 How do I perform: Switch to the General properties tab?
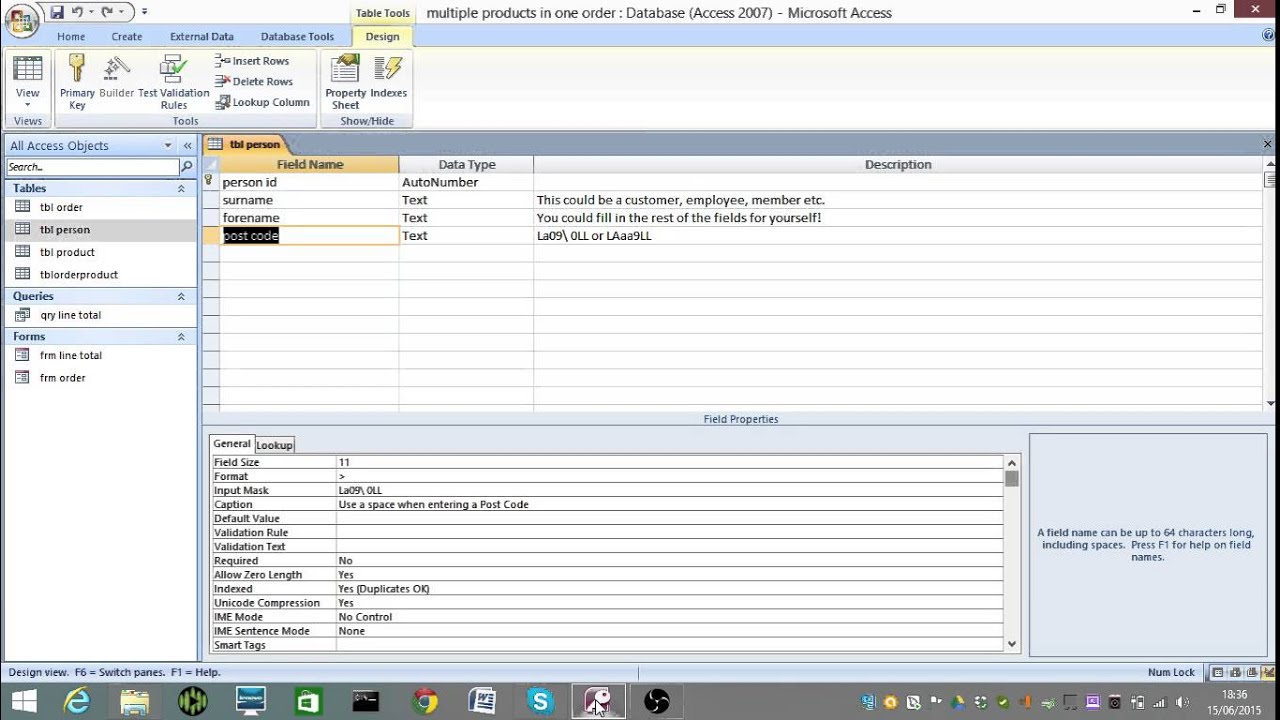pyautogui.click(x=232, y=444)
